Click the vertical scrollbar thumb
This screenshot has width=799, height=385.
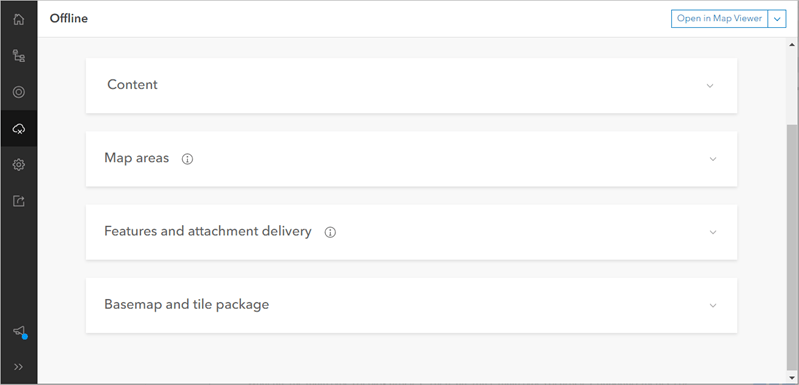[x=792, y=244]
